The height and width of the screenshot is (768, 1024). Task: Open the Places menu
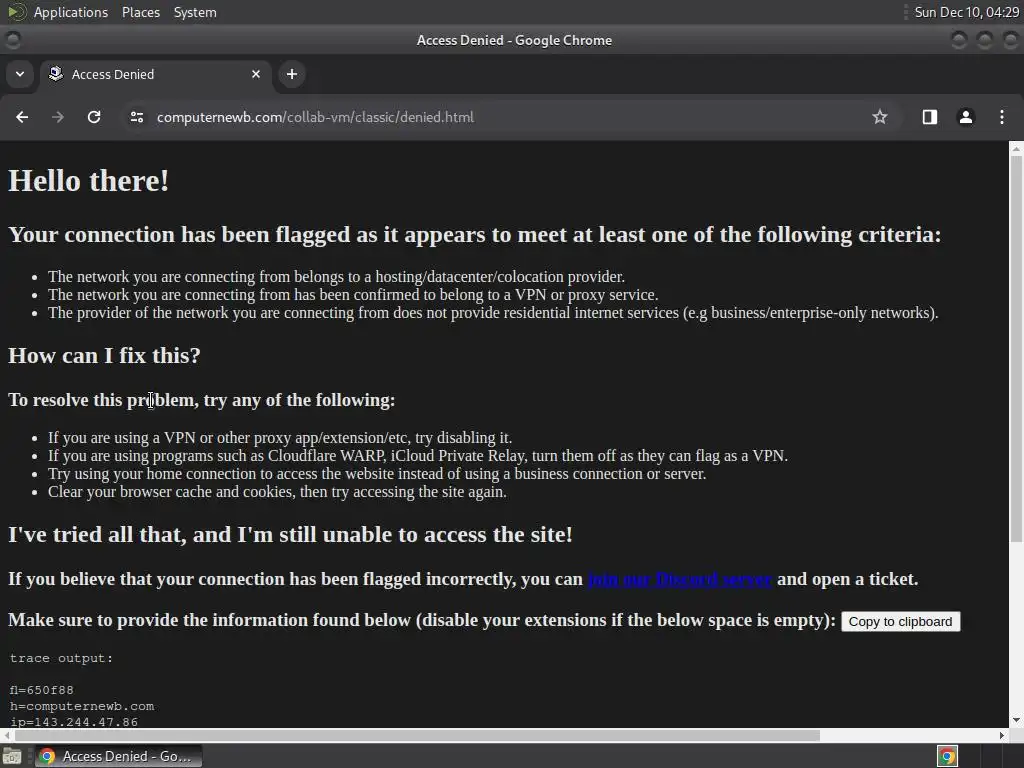click(141, 12)
